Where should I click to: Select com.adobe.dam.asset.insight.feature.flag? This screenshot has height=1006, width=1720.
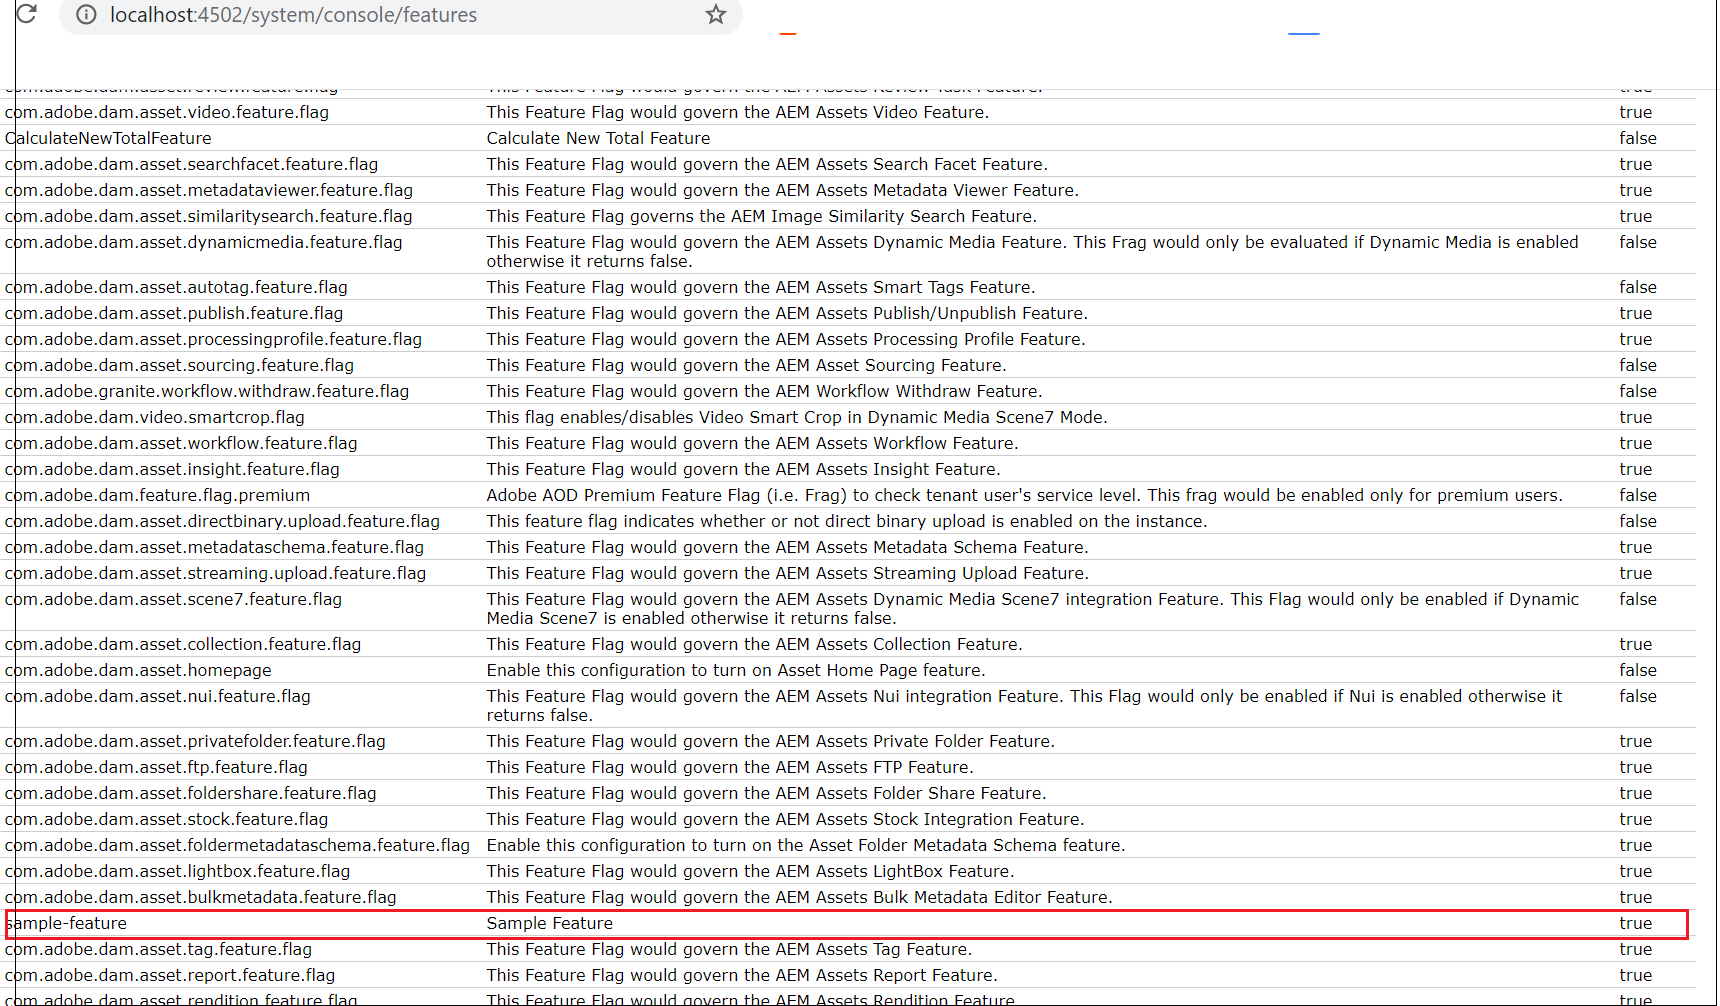click(x=172, y=469)
